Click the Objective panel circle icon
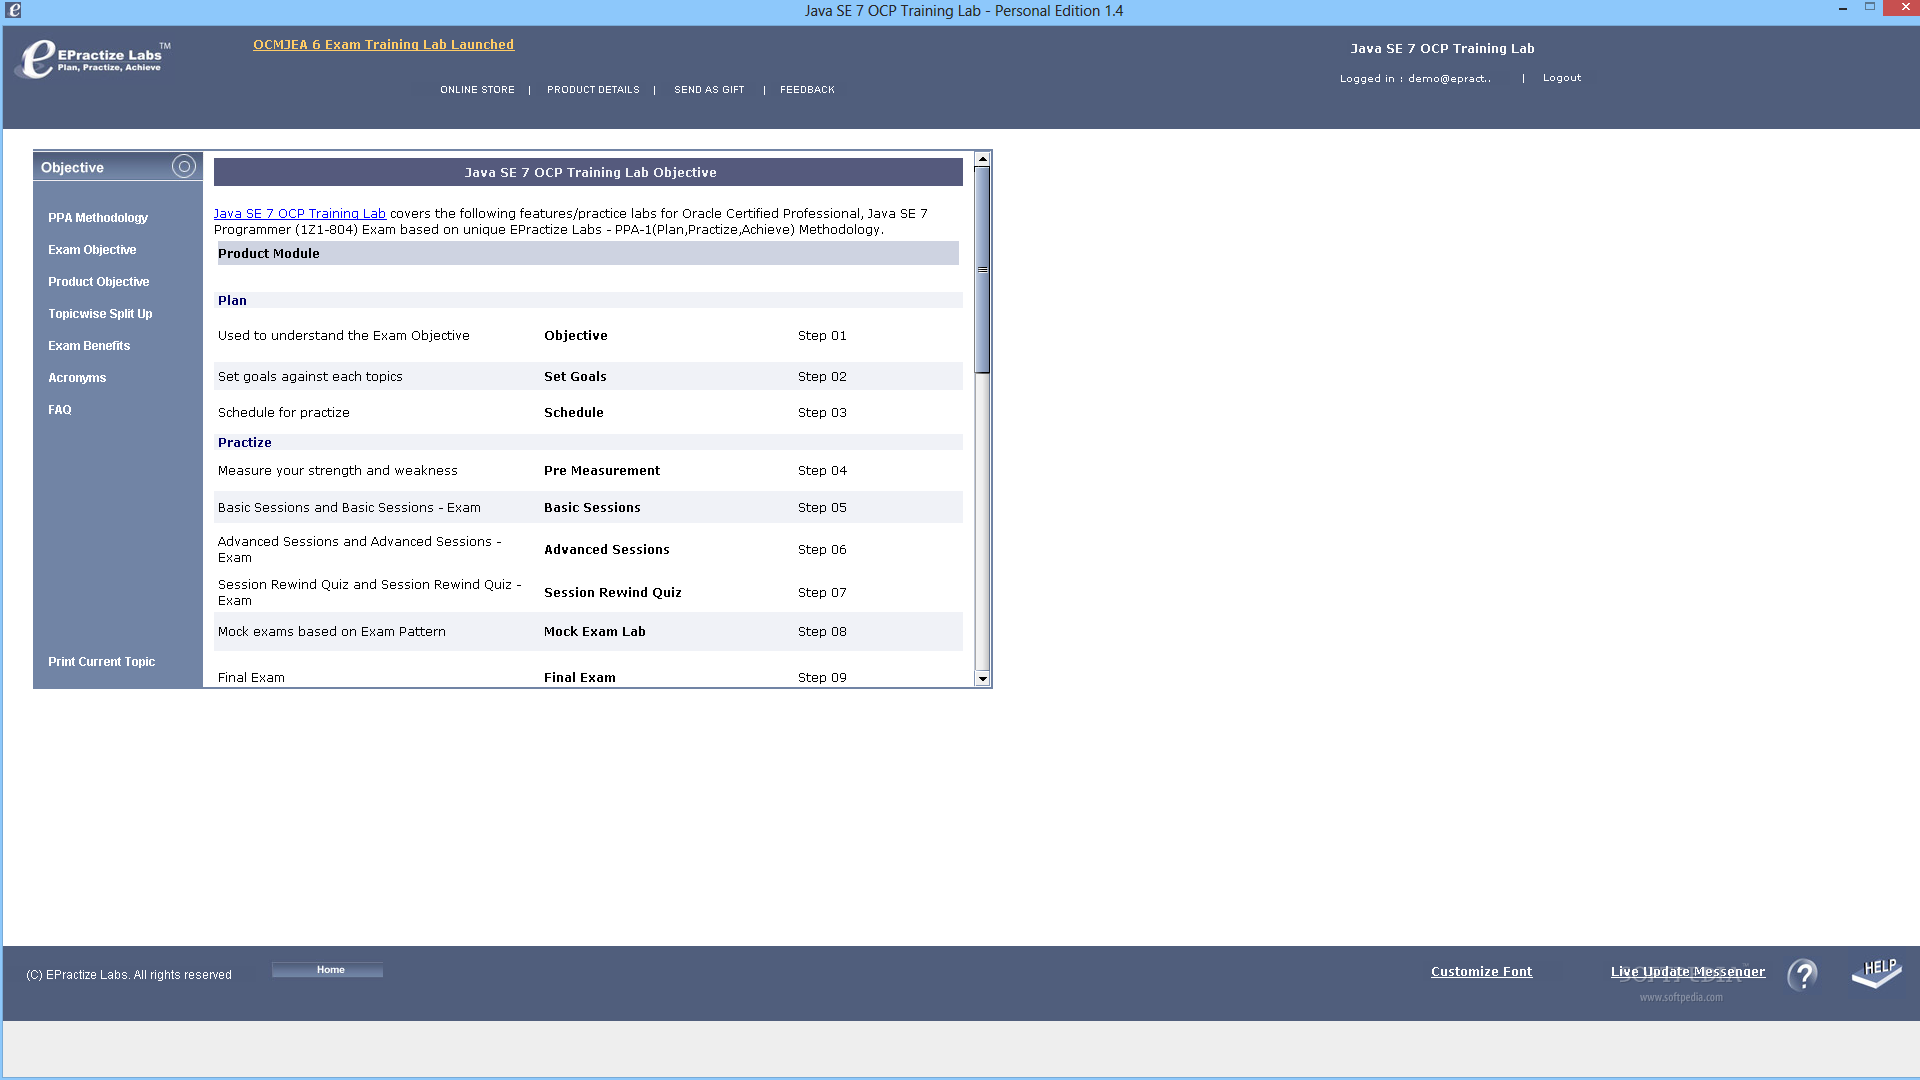The width and height of the screenshot is (1920, 1080). [x=184, y=166]
